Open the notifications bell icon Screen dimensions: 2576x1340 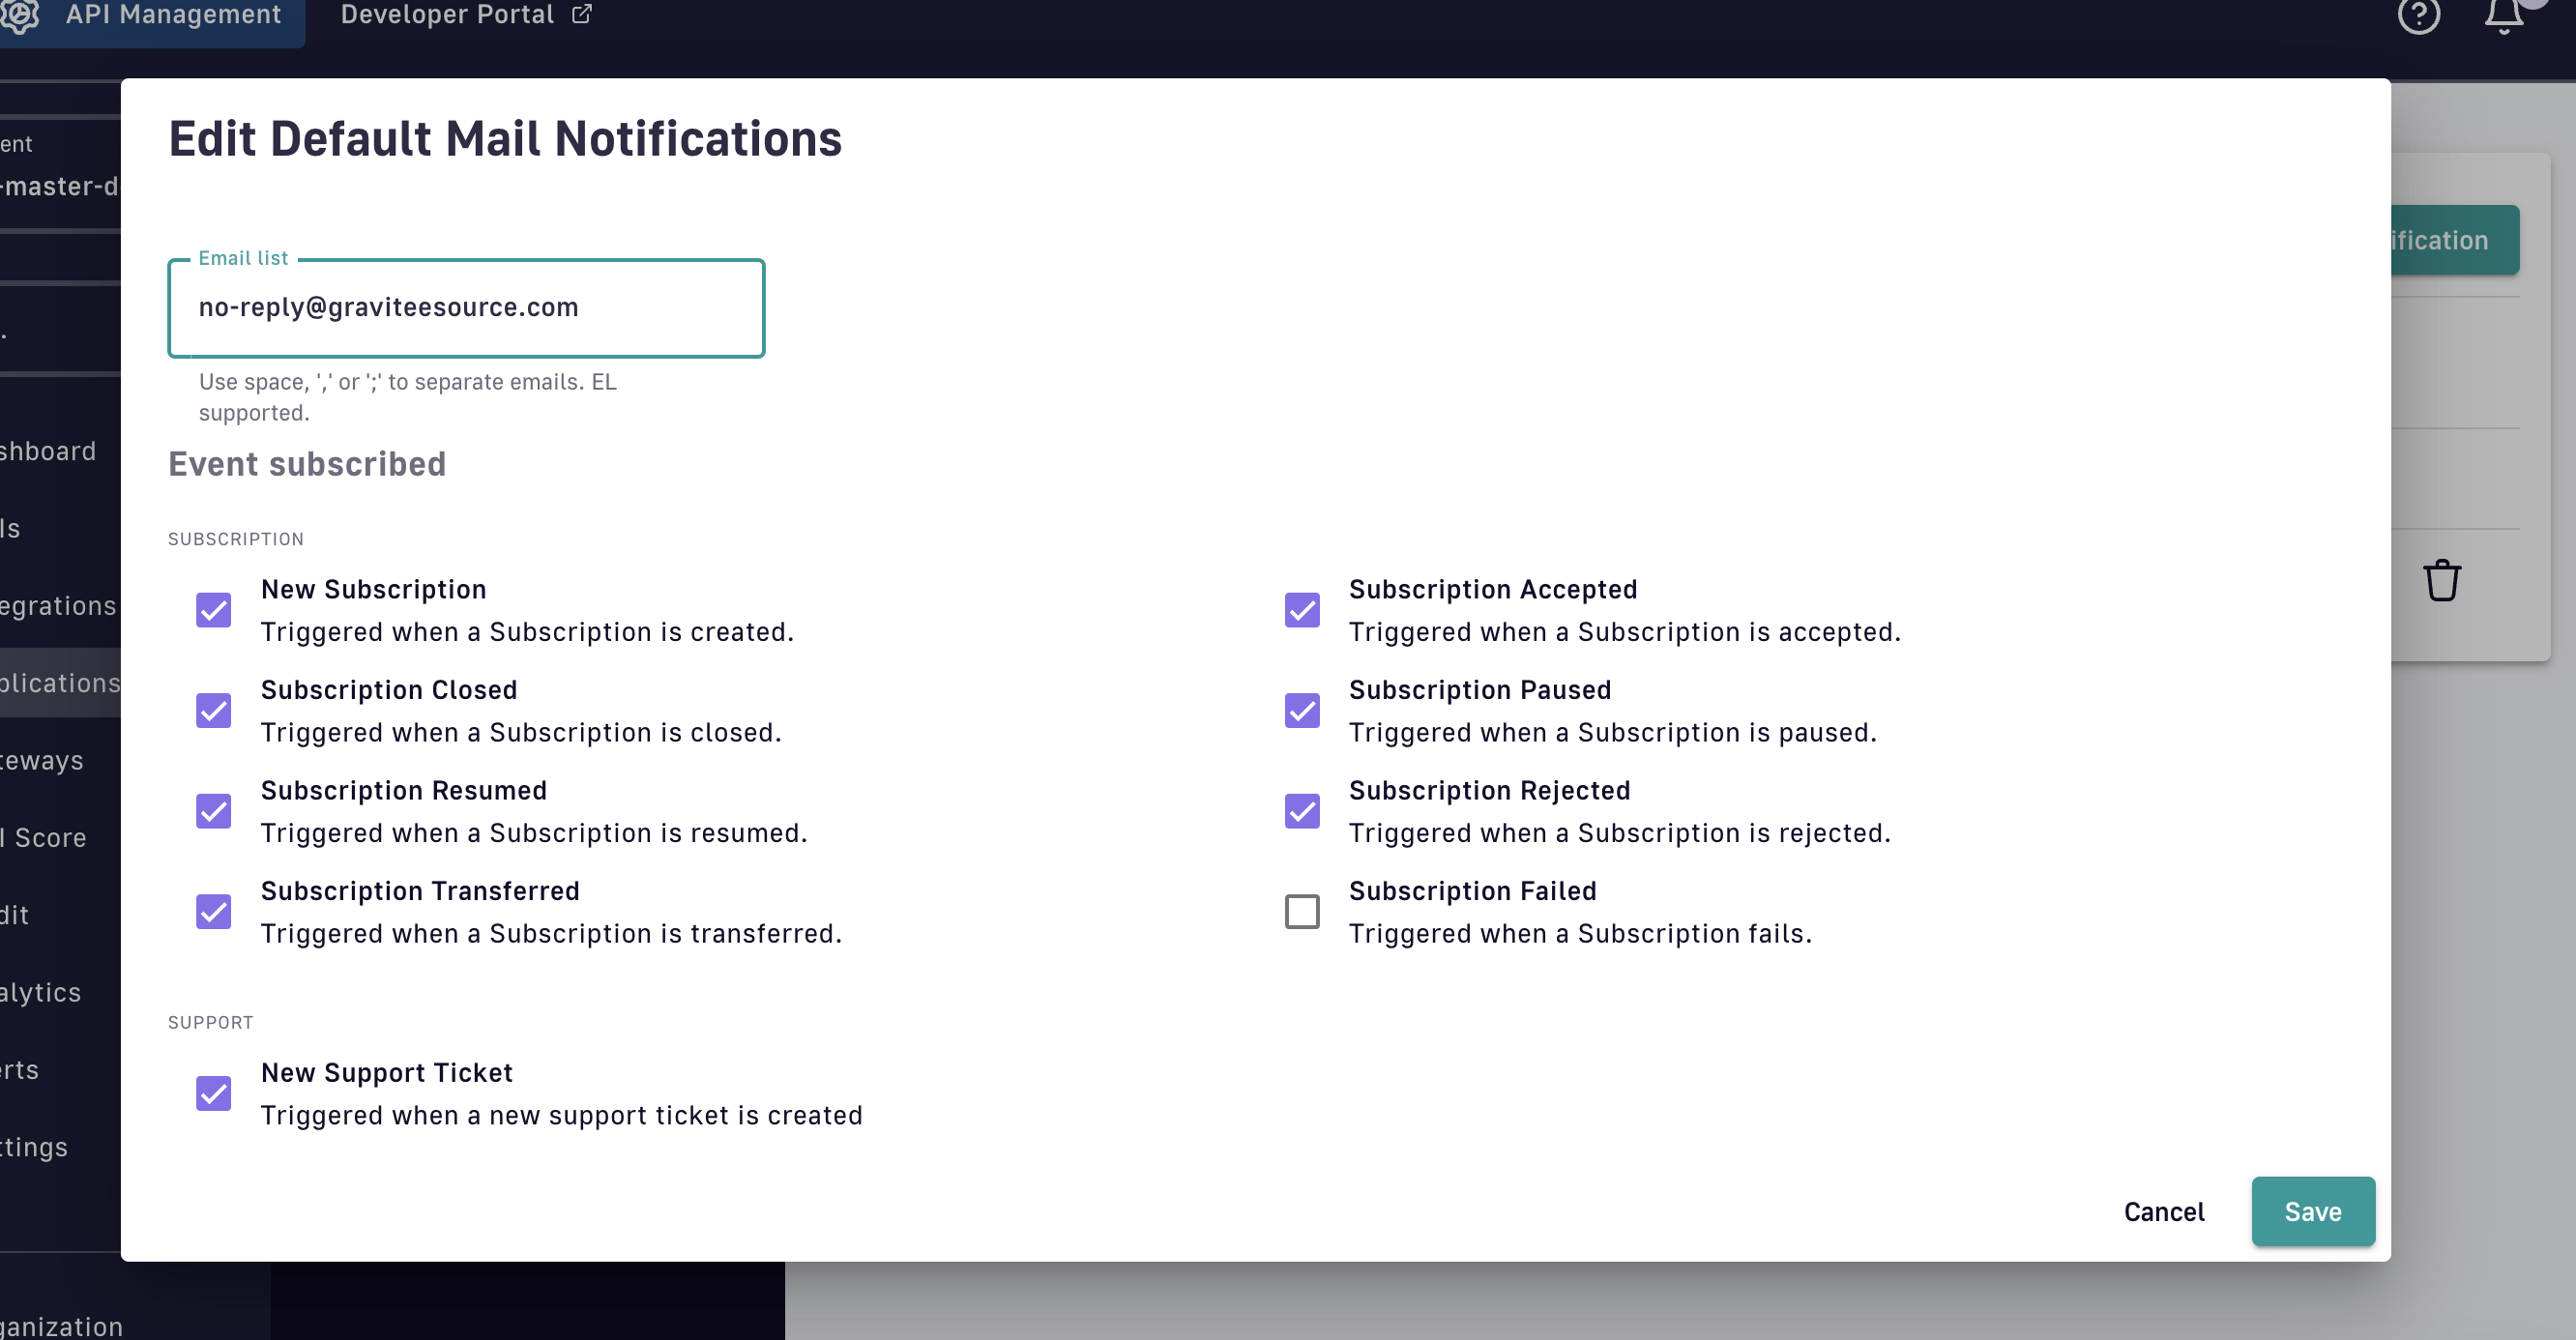click(2504, 15)
